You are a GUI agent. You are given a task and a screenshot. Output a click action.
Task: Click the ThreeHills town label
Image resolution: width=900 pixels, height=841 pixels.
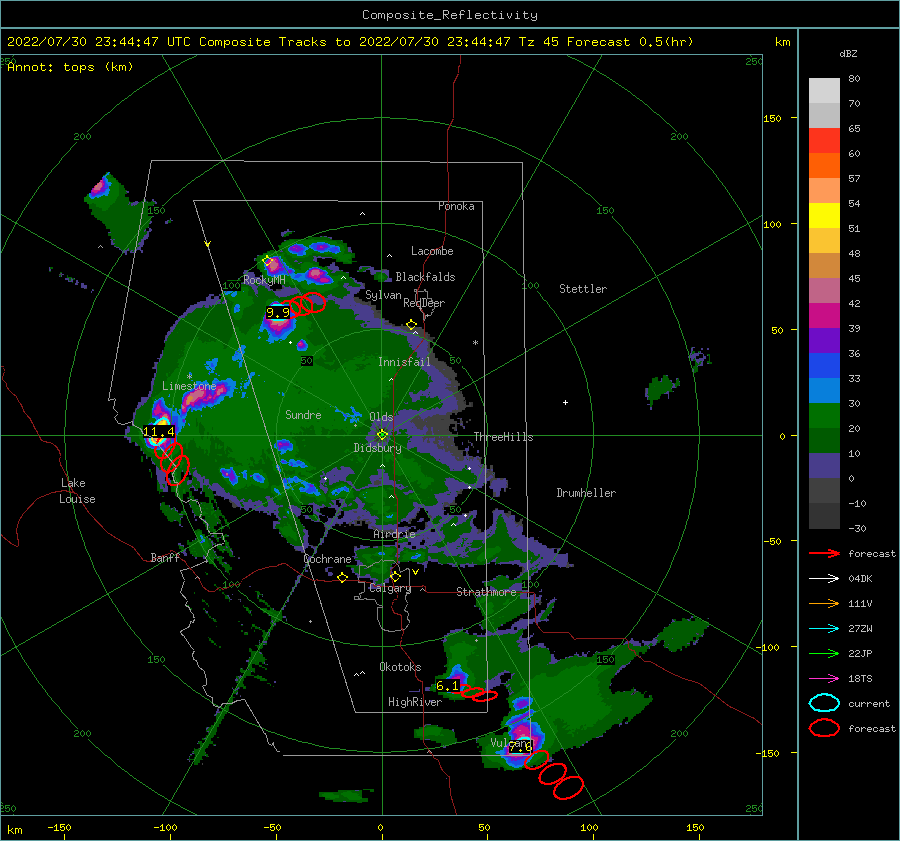point(503,437)
